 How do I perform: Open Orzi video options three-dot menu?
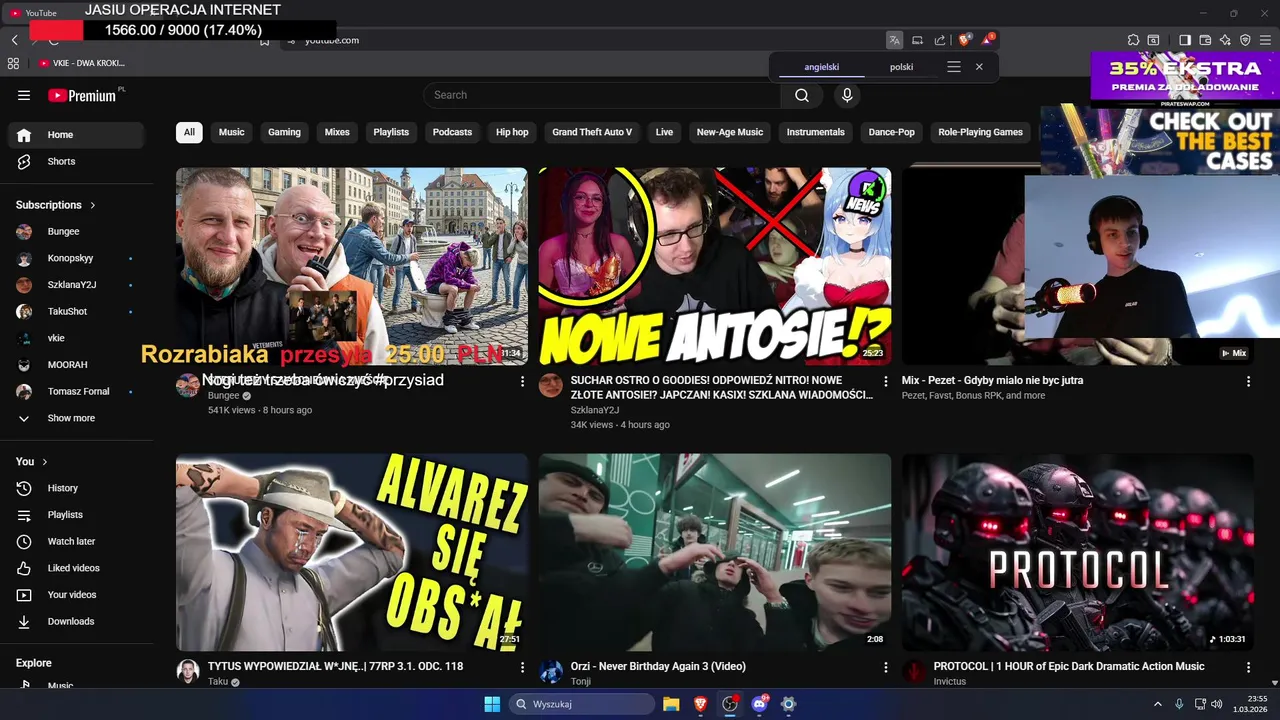click(x=885, y=667)
